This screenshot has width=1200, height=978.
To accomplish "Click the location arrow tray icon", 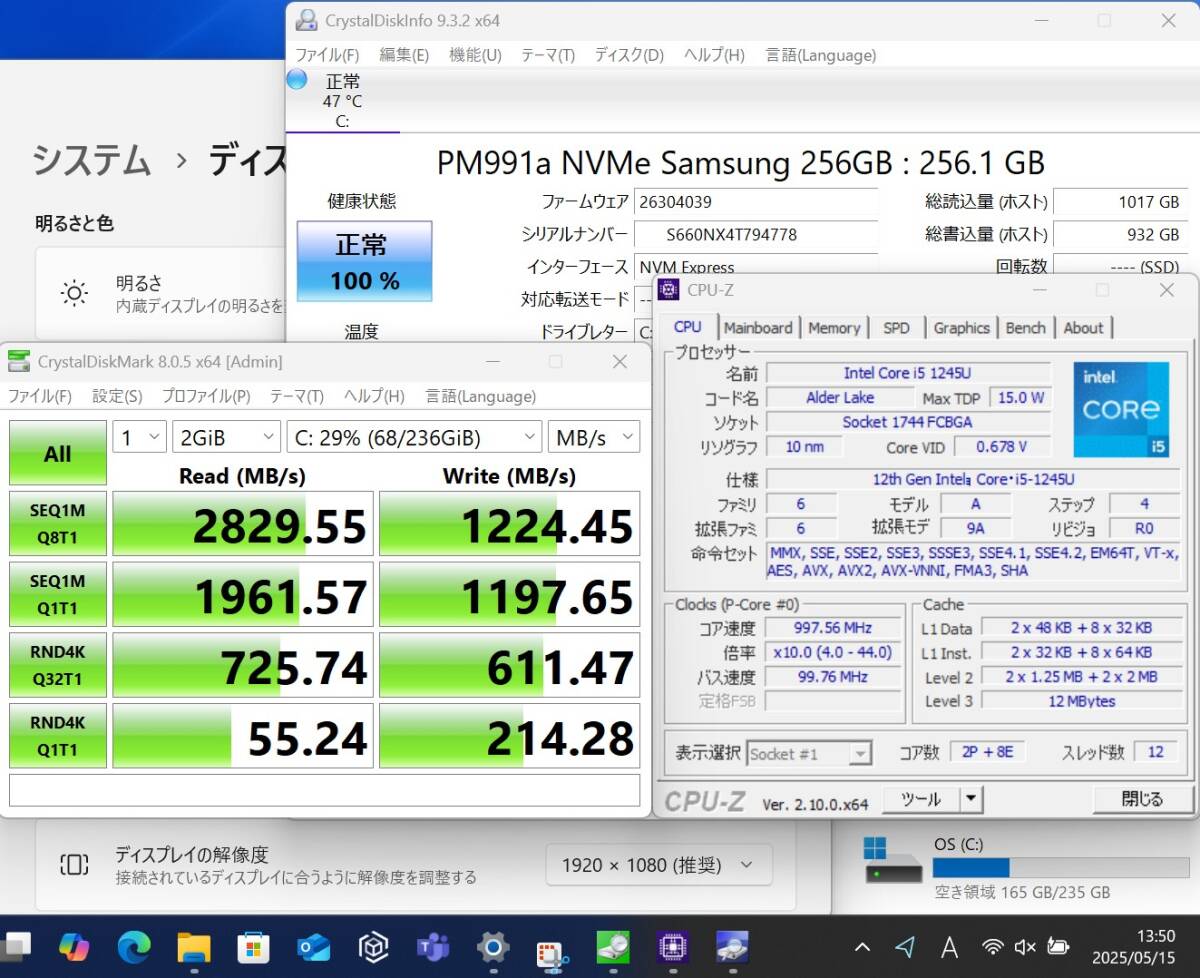I will pyautogui.click(x=906, y=947).
